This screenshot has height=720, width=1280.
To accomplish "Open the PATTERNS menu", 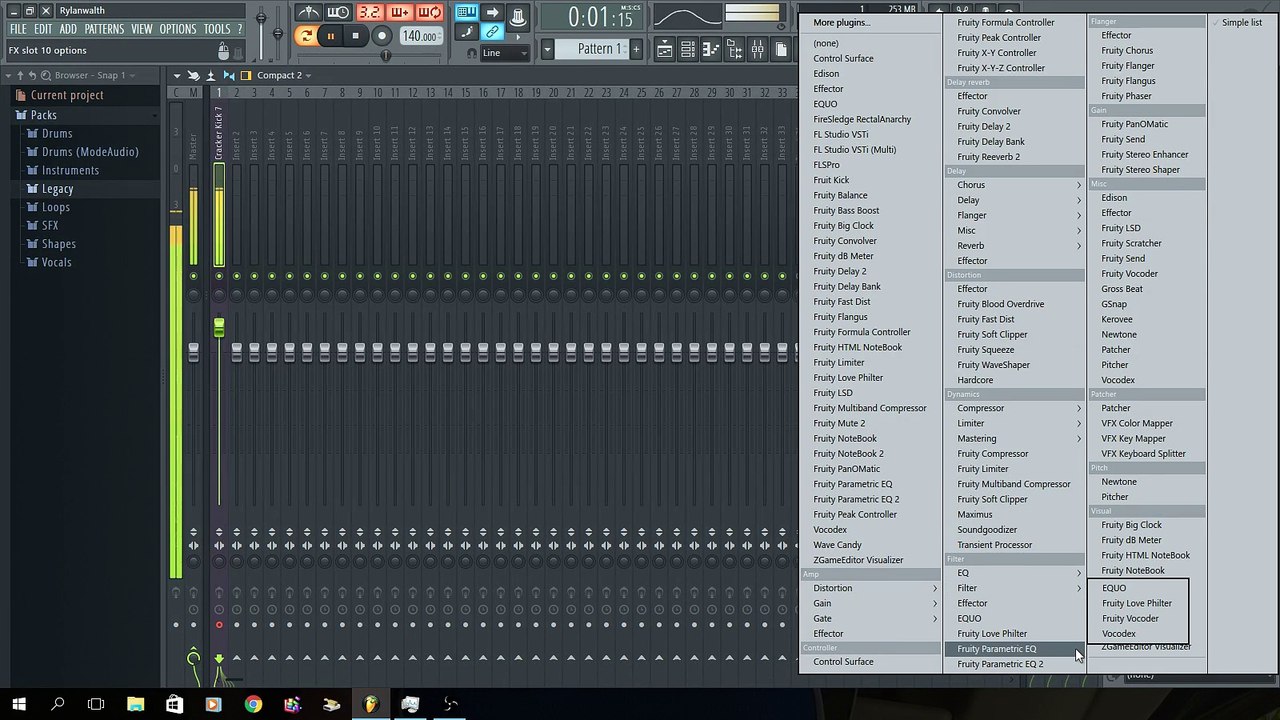I will [x=104, y=29].
